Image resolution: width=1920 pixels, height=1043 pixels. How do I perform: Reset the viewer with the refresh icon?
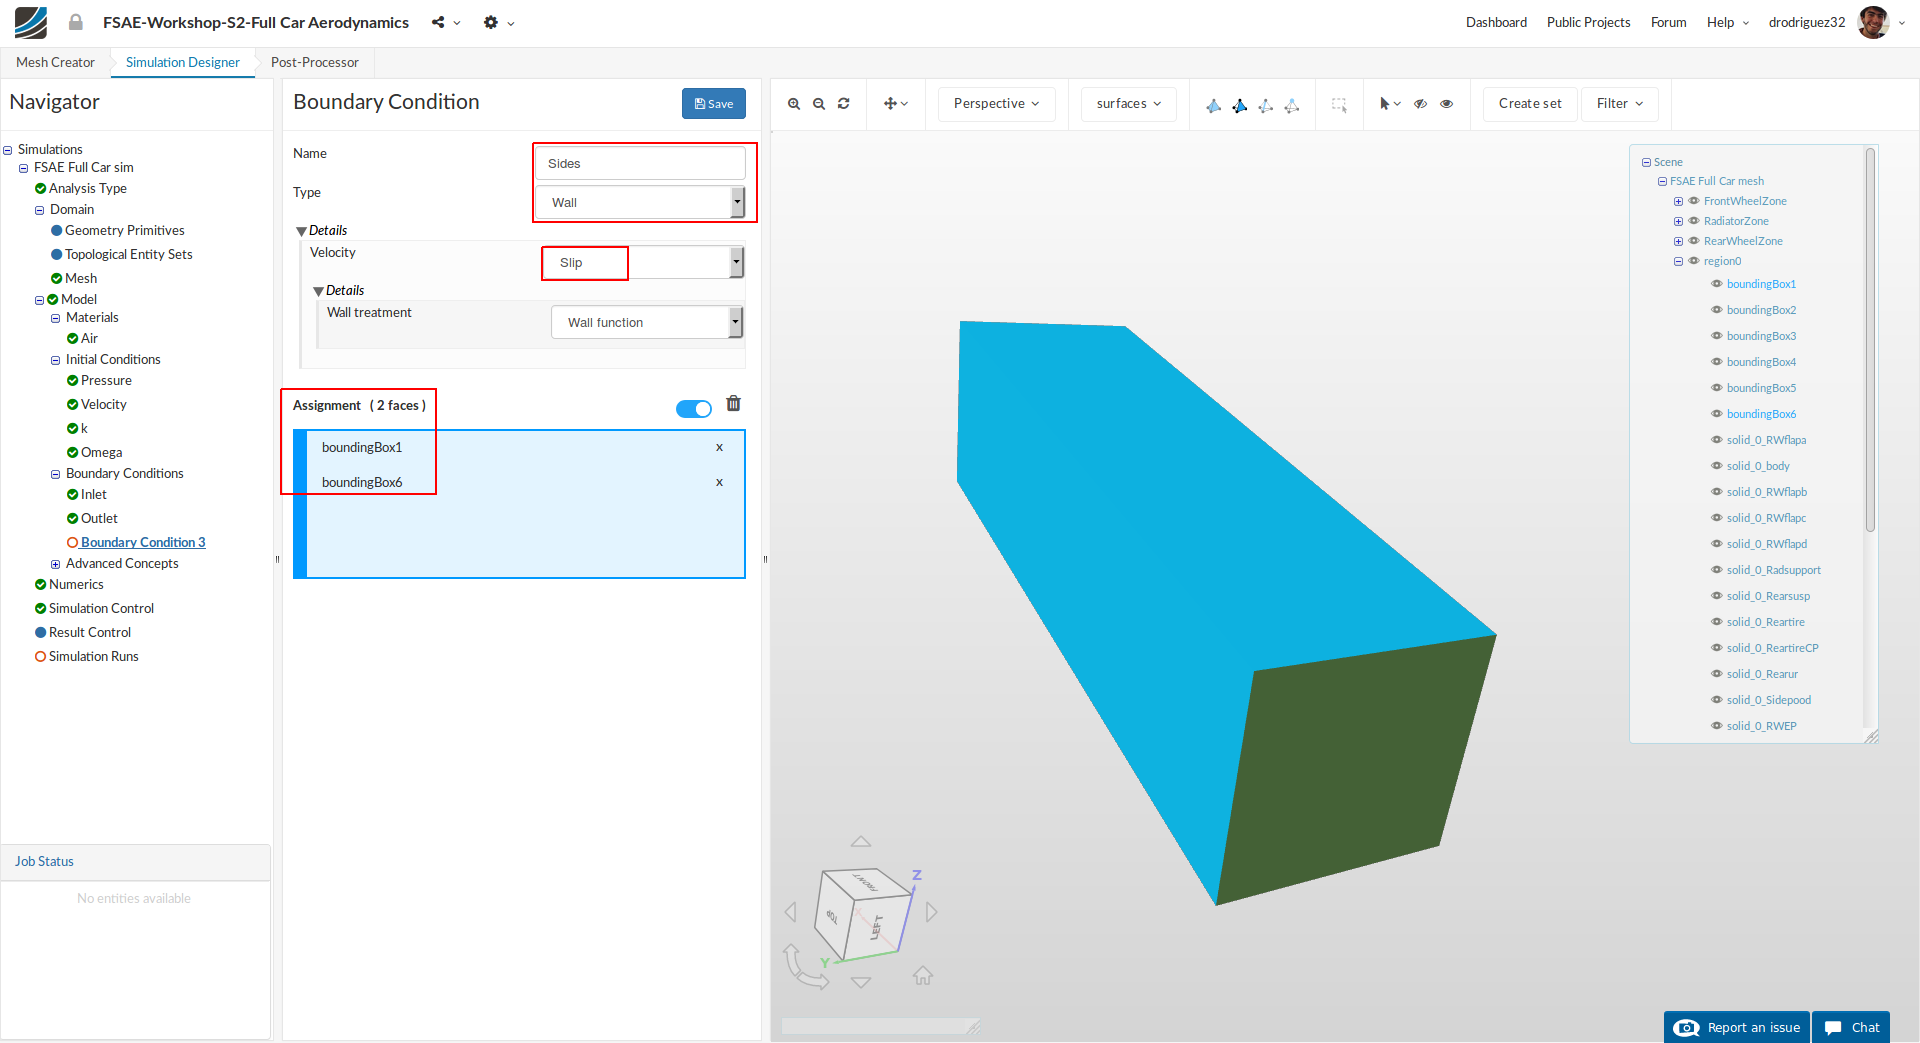tap(844, 104)
